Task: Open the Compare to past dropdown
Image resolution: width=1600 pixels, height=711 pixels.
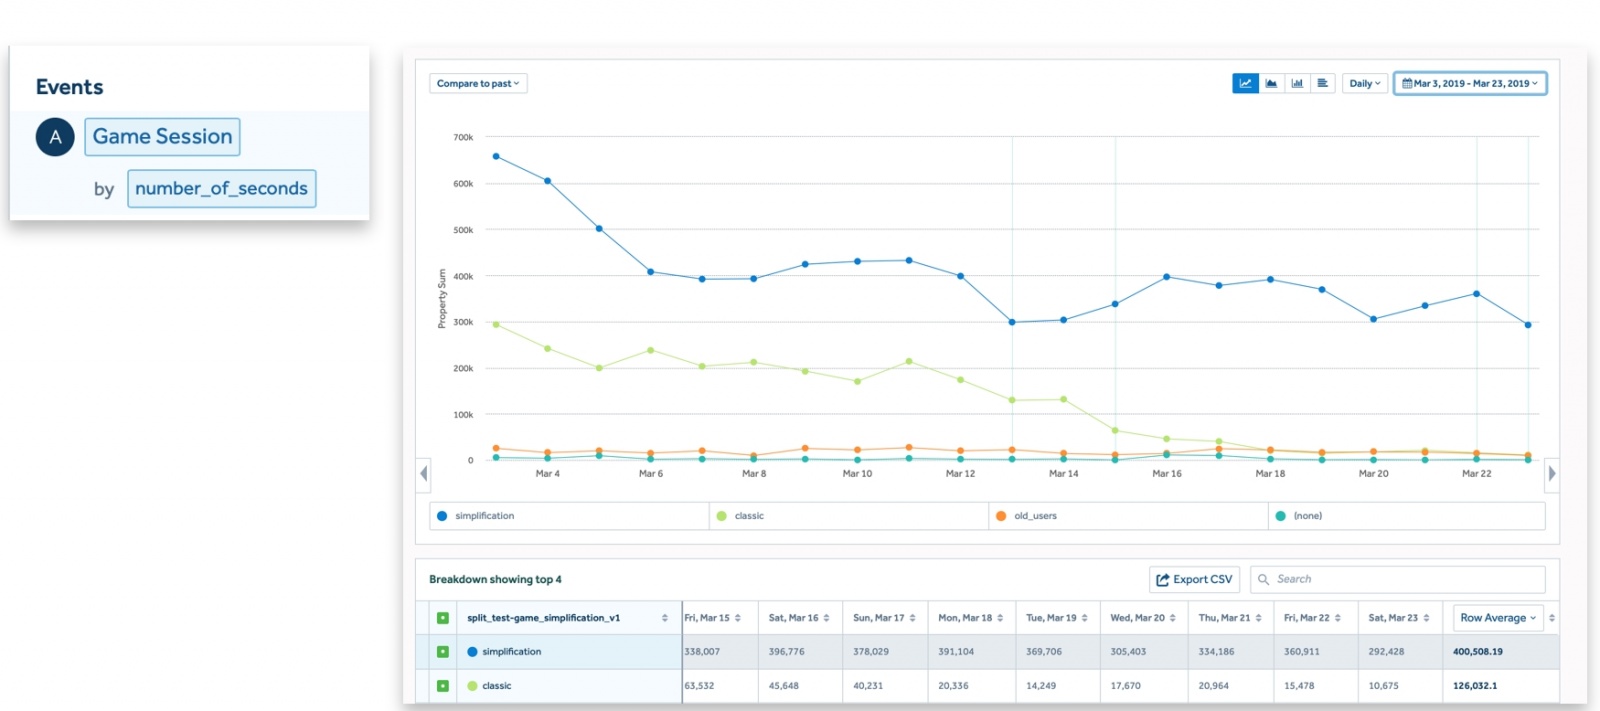Action: tap(478, 84)
